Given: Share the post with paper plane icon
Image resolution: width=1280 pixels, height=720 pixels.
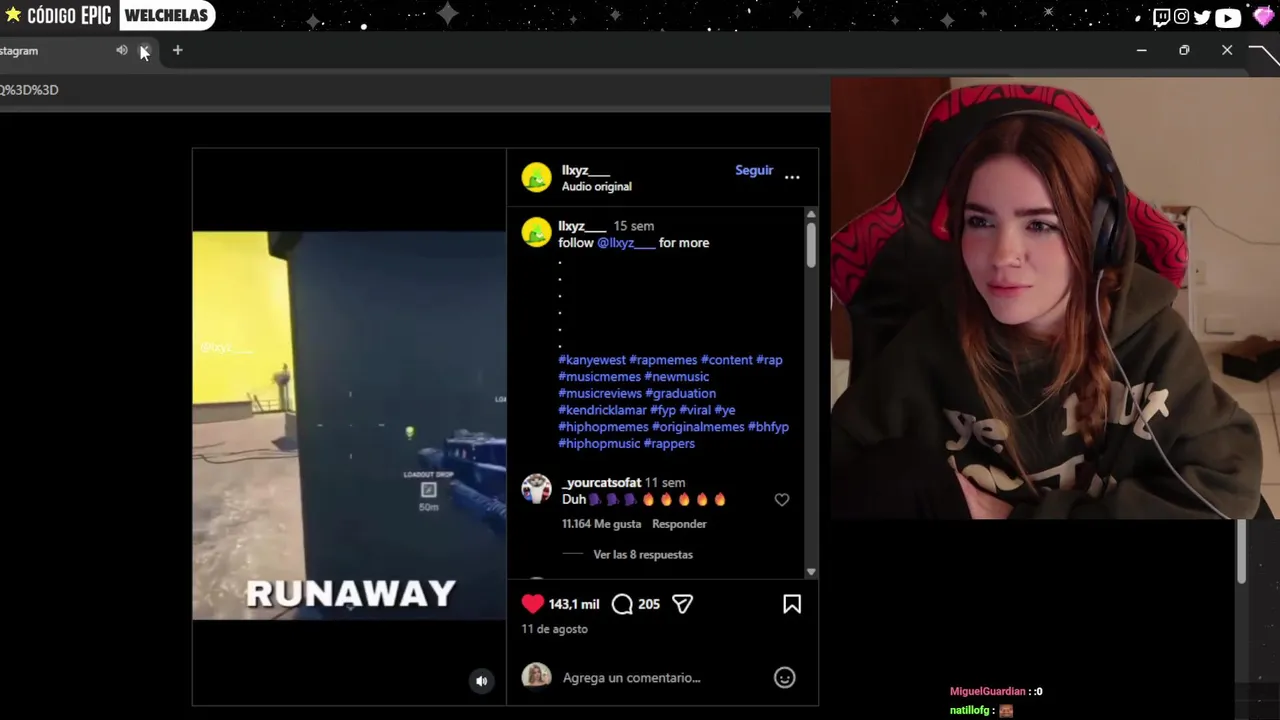Looking at the screenshot, I should click(682, 604).
